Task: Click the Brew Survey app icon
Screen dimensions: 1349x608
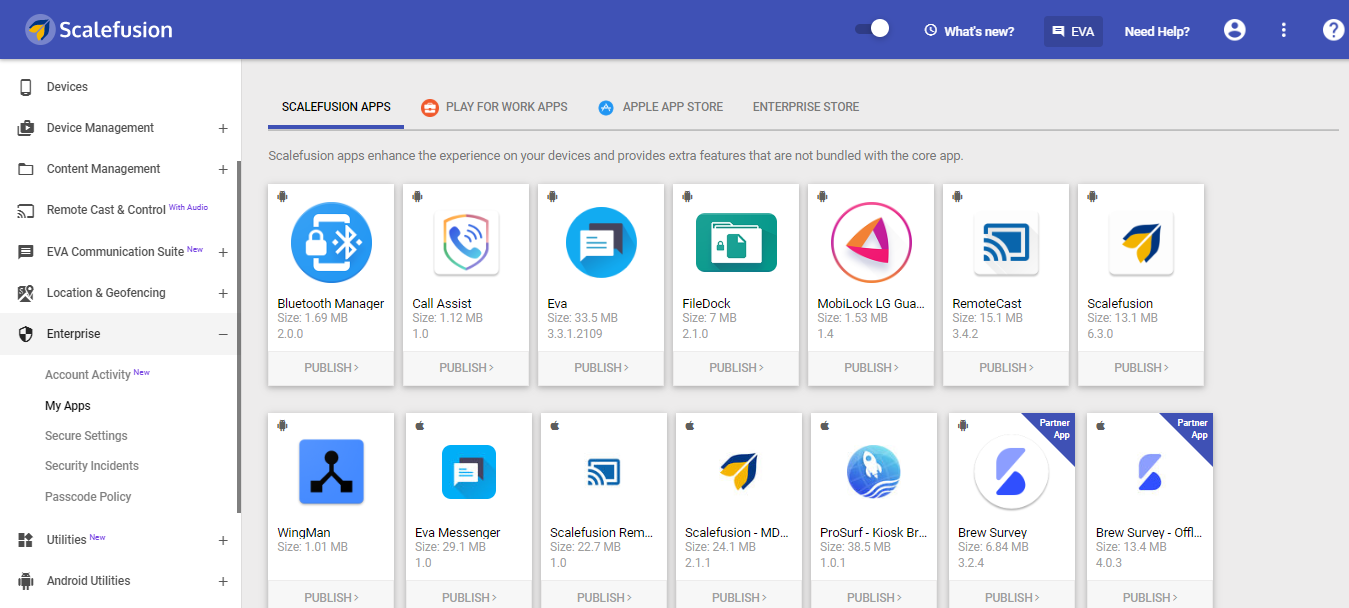Action: point(1009,472)
